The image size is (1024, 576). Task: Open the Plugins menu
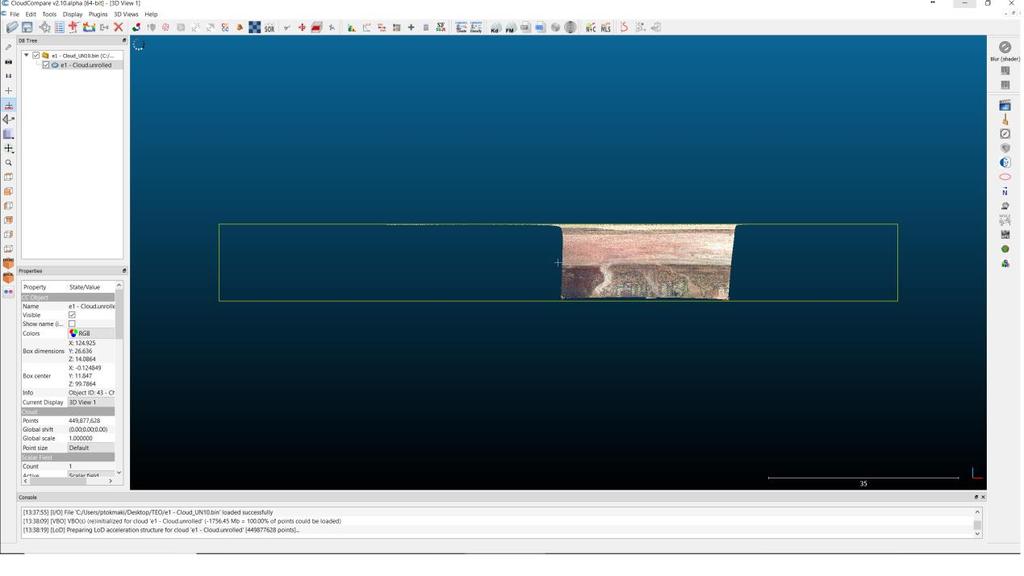click(x=98, y=14)
